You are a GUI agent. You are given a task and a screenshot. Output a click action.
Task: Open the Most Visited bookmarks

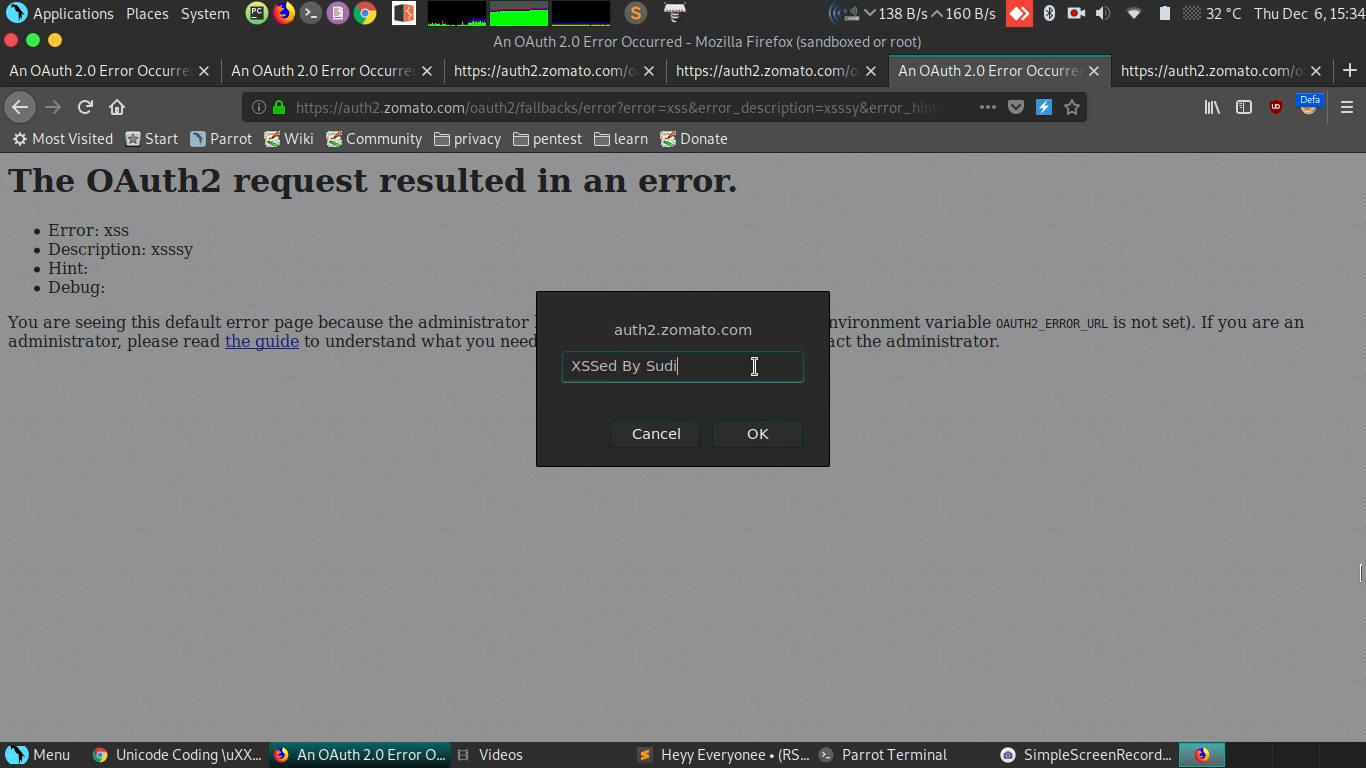coord(62,139)
